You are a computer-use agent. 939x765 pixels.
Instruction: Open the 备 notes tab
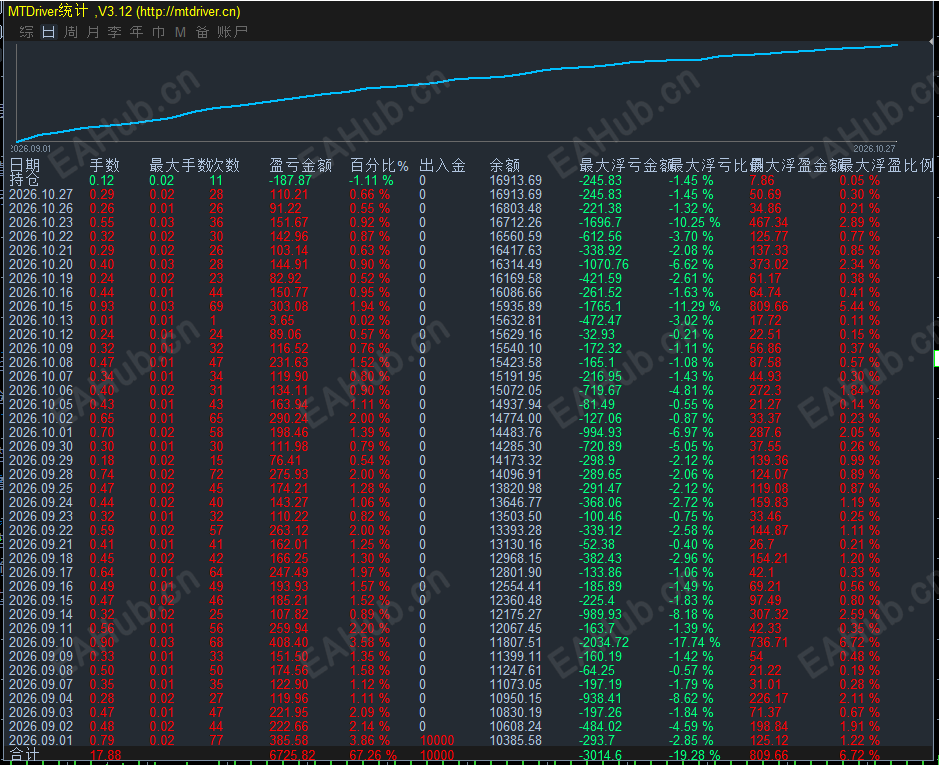tap(202, 32)
